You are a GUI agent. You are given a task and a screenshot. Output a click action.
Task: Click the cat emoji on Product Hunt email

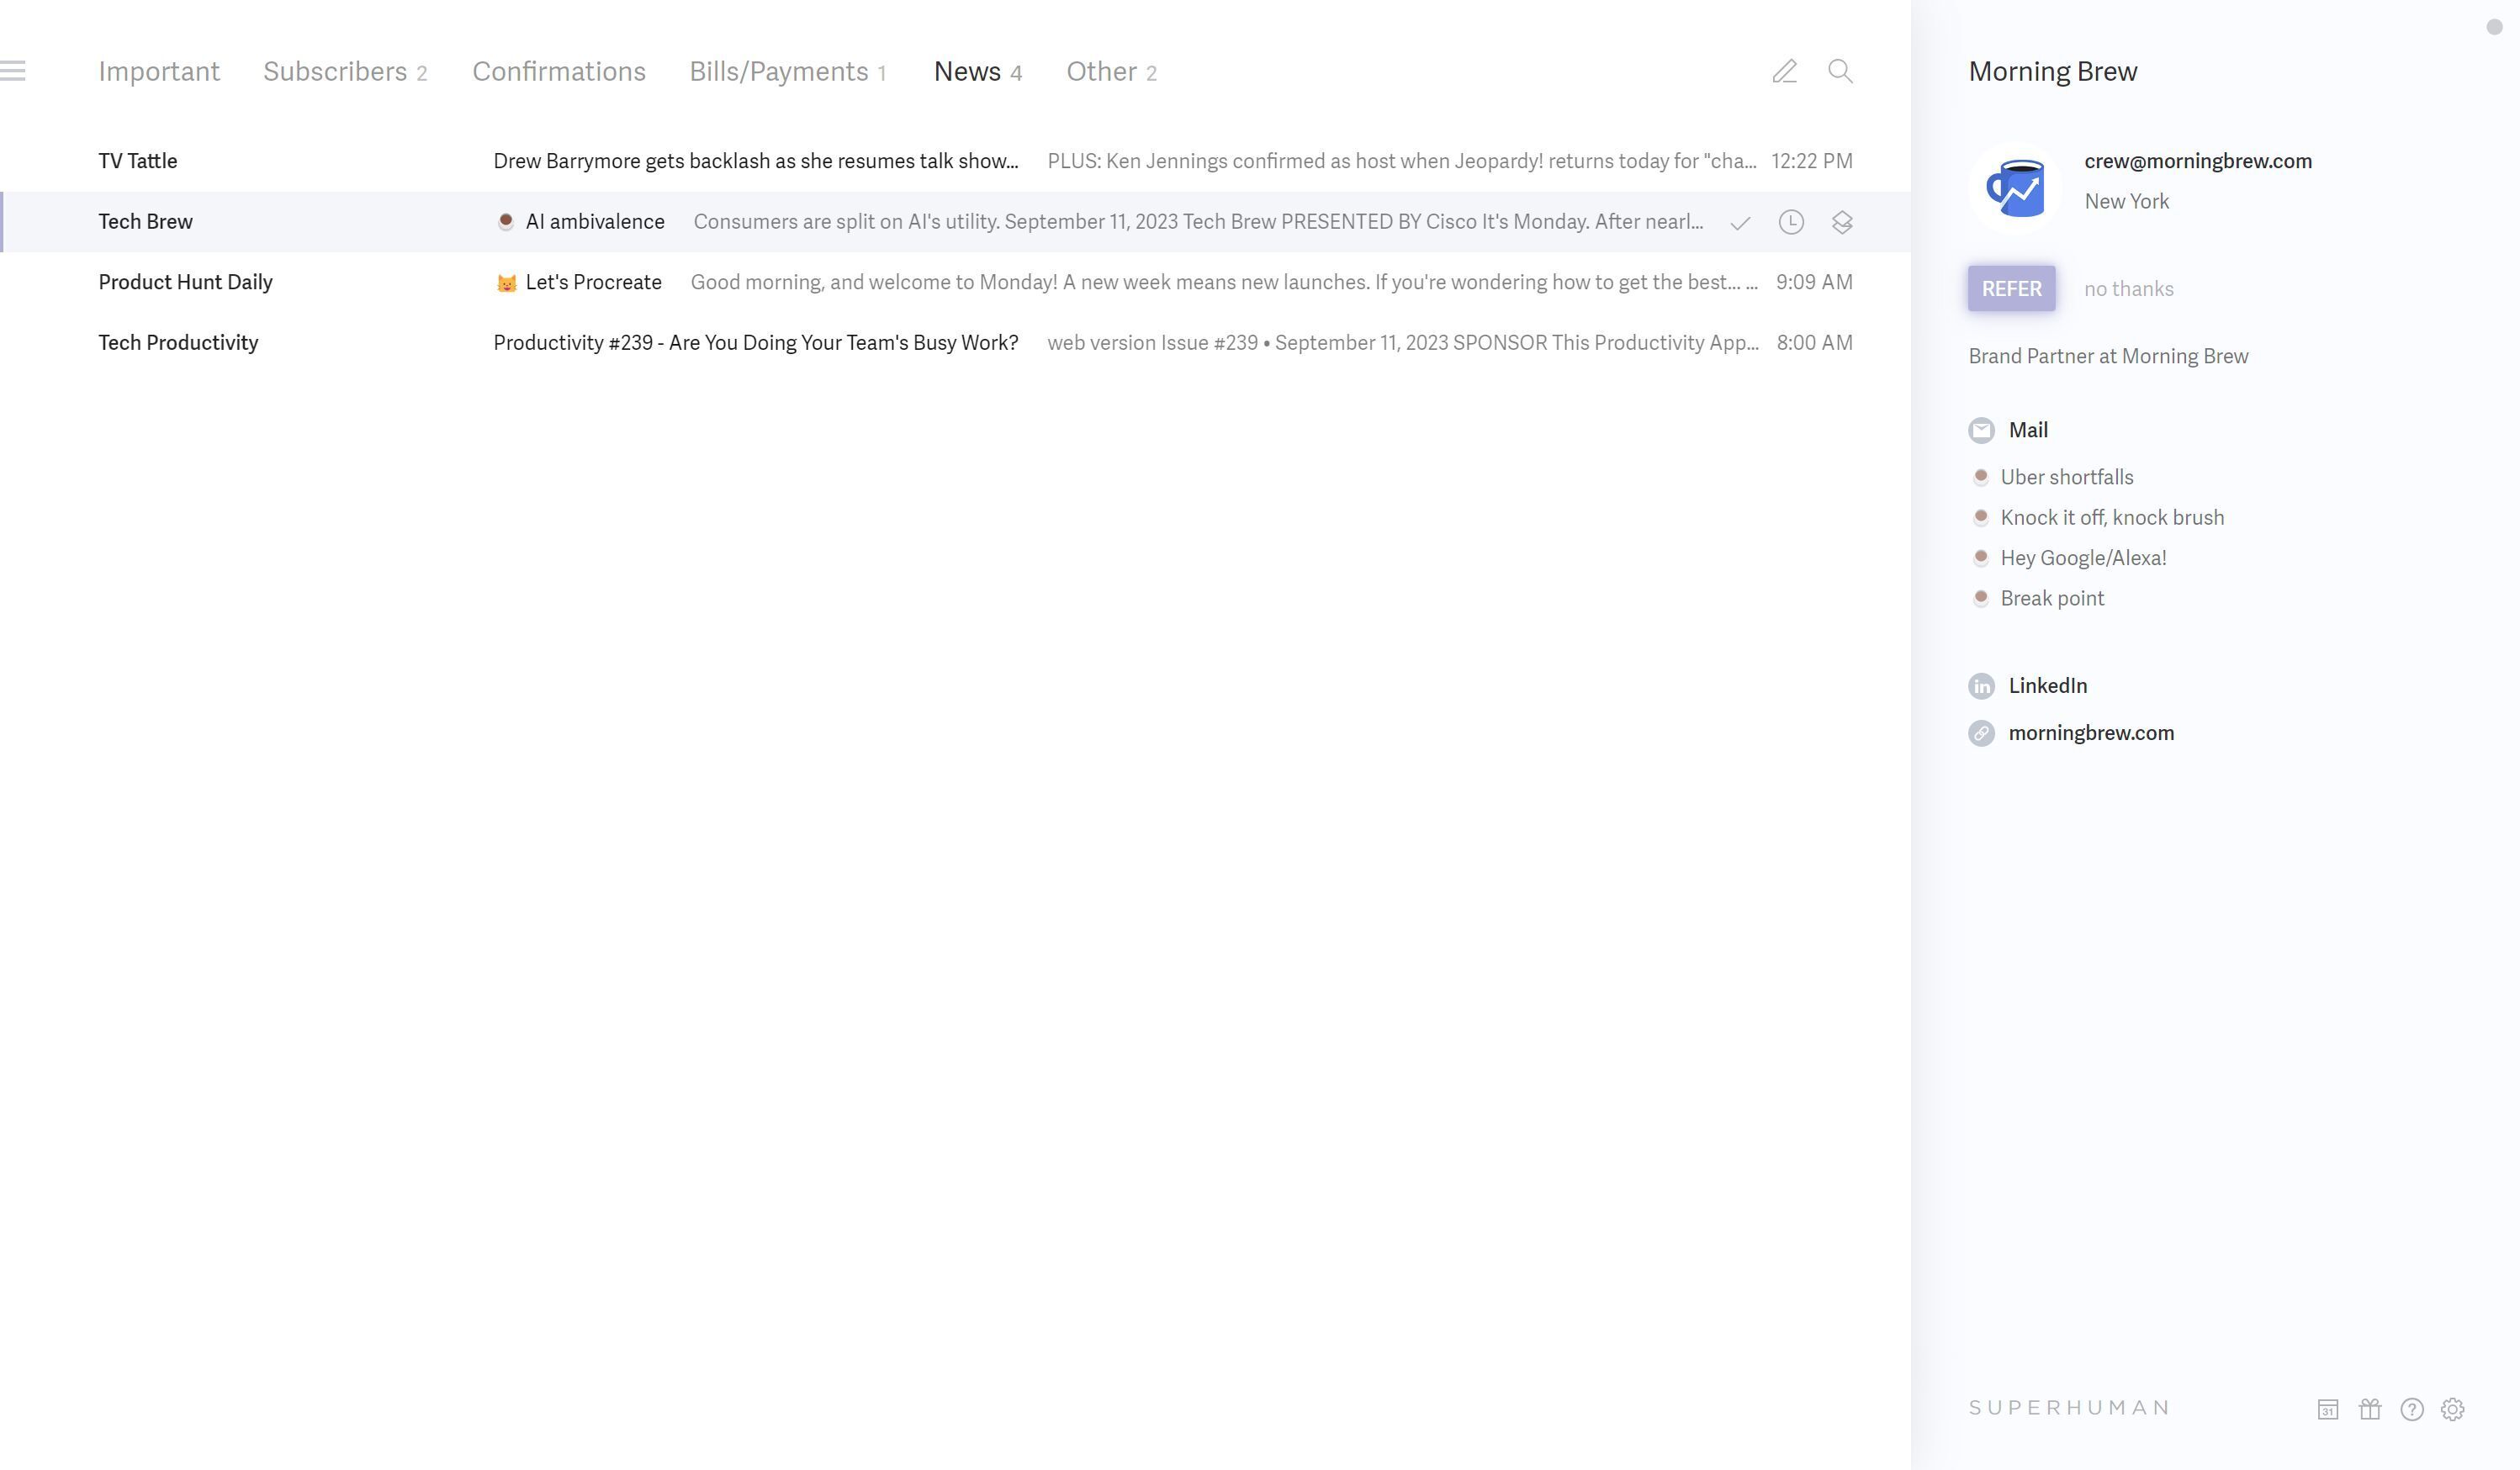(x=506, y=283)
